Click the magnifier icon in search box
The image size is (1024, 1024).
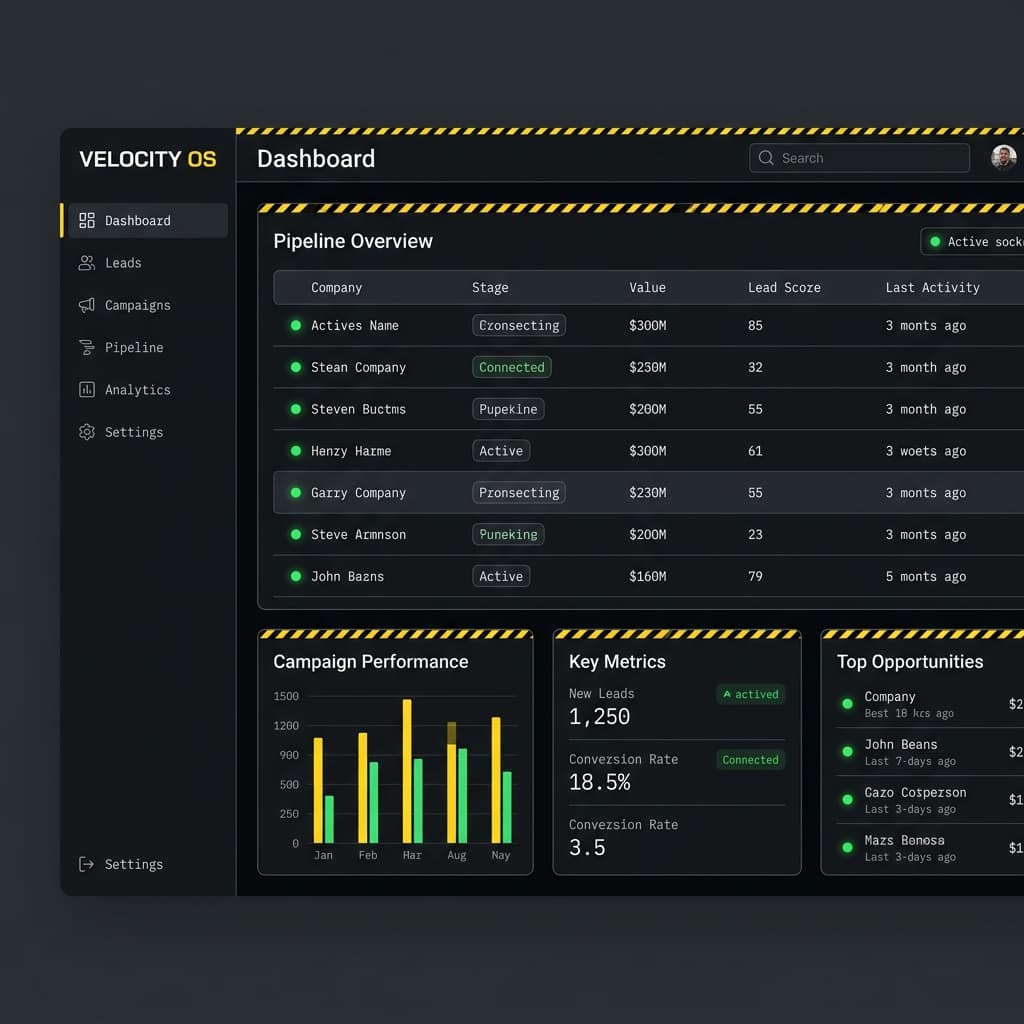pyautogui.click(x=766, y=158)
